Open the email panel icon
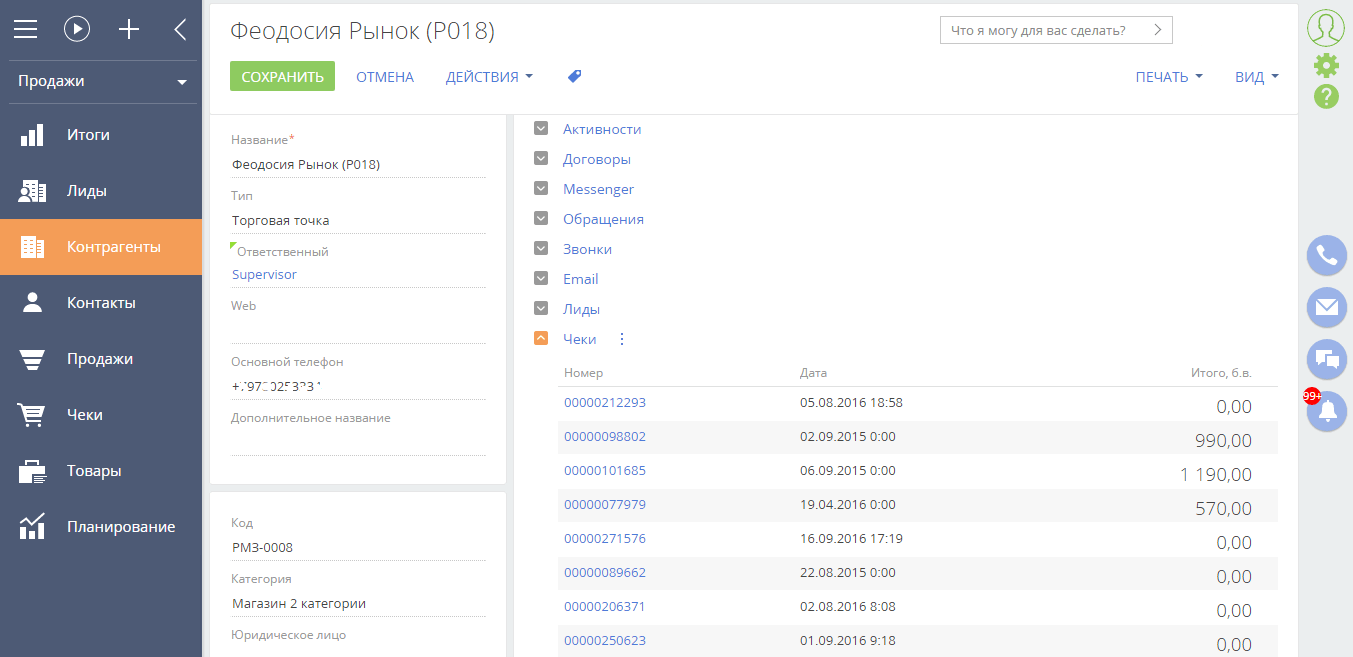Screen dimensions: 1353x657 pyautogui.click(x=1327, y=307)
